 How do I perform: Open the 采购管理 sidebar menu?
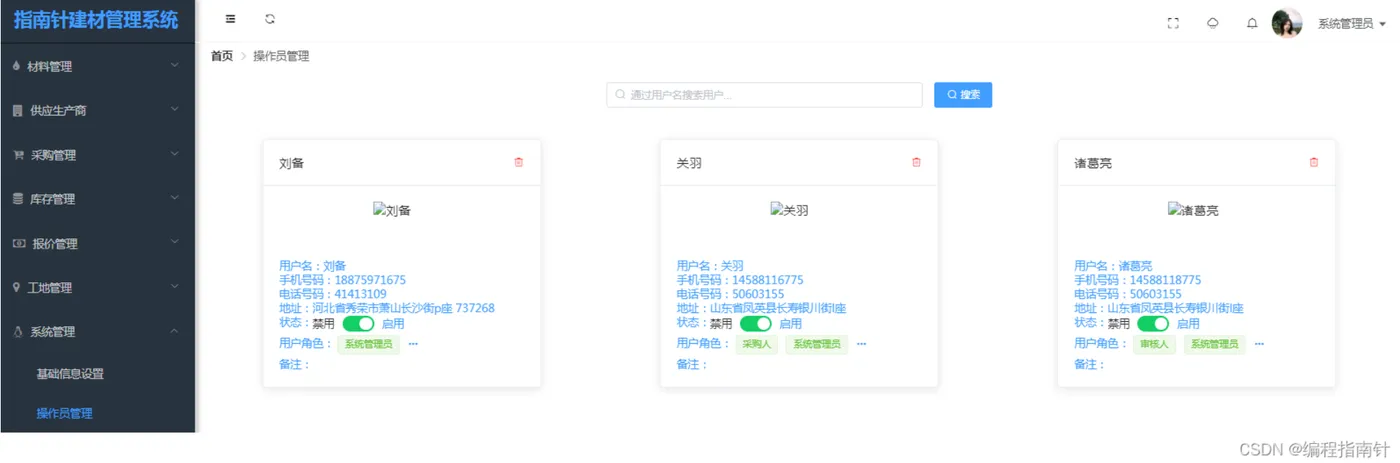98,155
